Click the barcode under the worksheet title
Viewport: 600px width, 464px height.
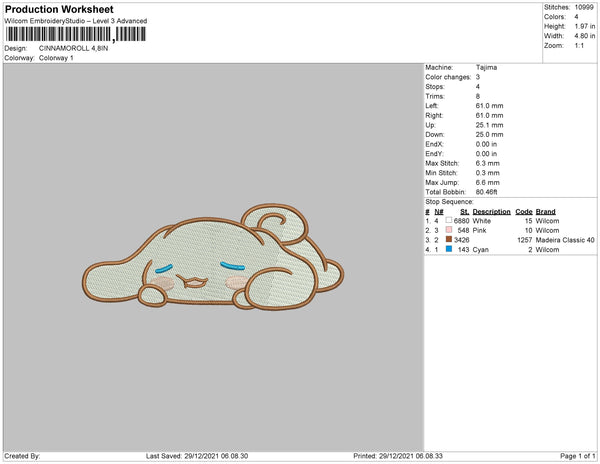(76, 34)
